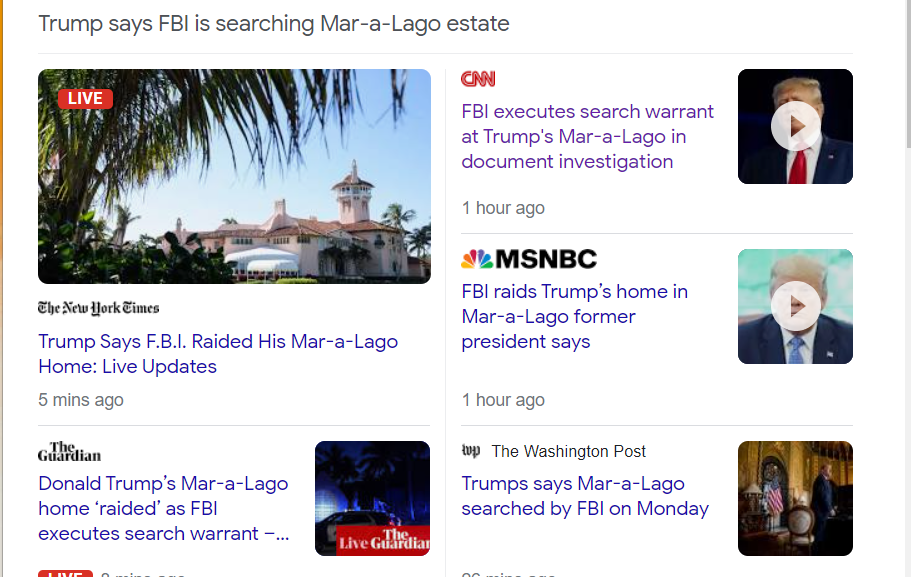Click the MSNBC peacock logo
The height and width of the screenshot is (577, 911).
(477, 259)
